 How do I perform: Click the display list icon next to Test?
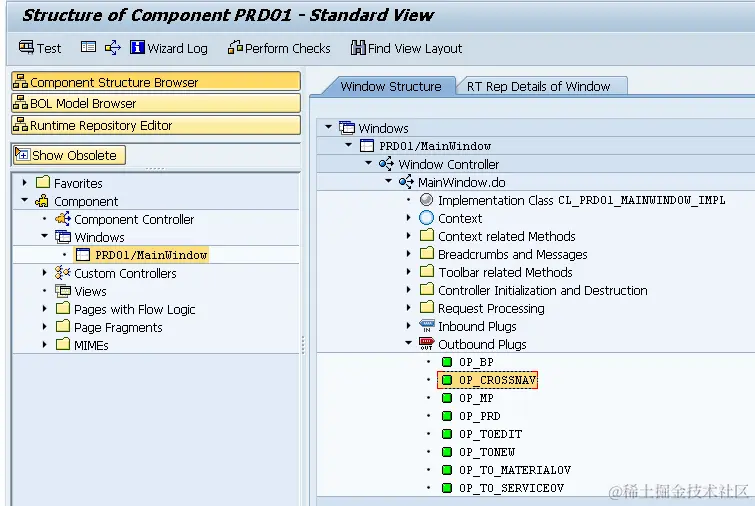pyautogui.click(x=88, y=47)
